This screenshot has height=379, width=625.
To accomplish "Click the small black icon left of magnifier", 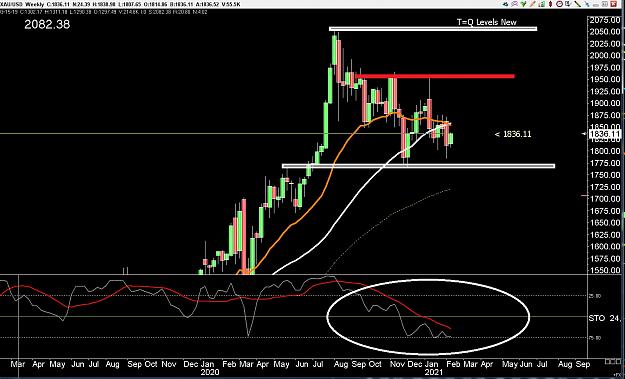I will [x=505, y=4].
